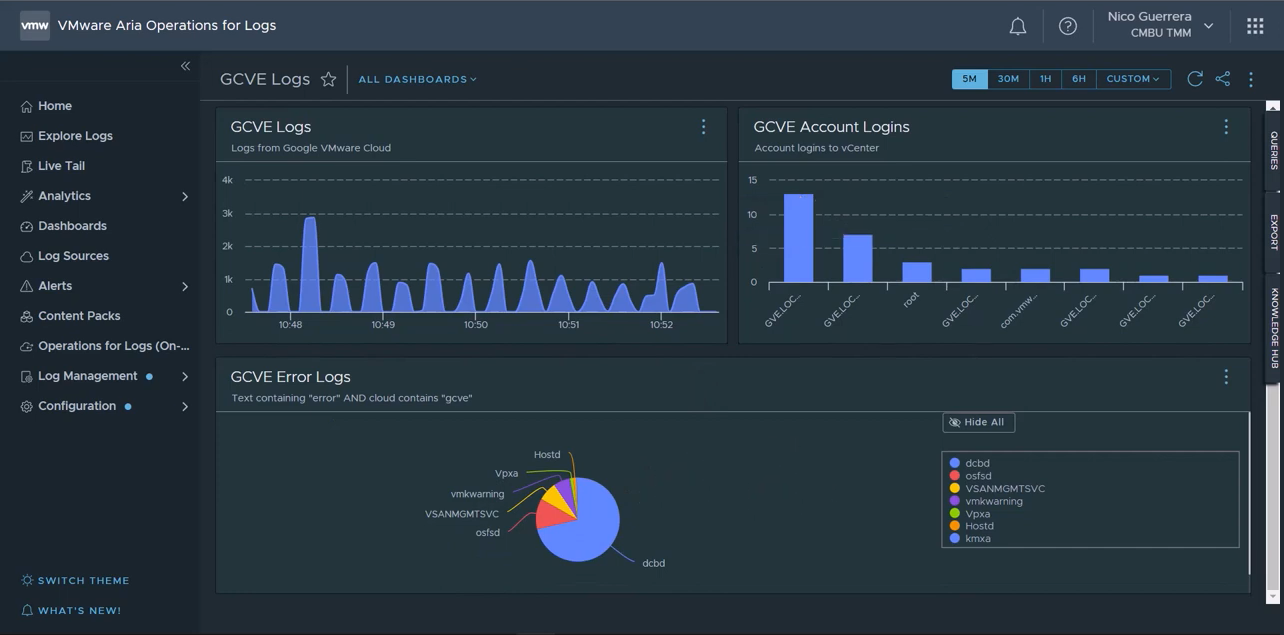Click the Live Tail sidebar icon
The height and width of the screenshot is (635, 1284).
pyautogui.click(x=27, y=166)
